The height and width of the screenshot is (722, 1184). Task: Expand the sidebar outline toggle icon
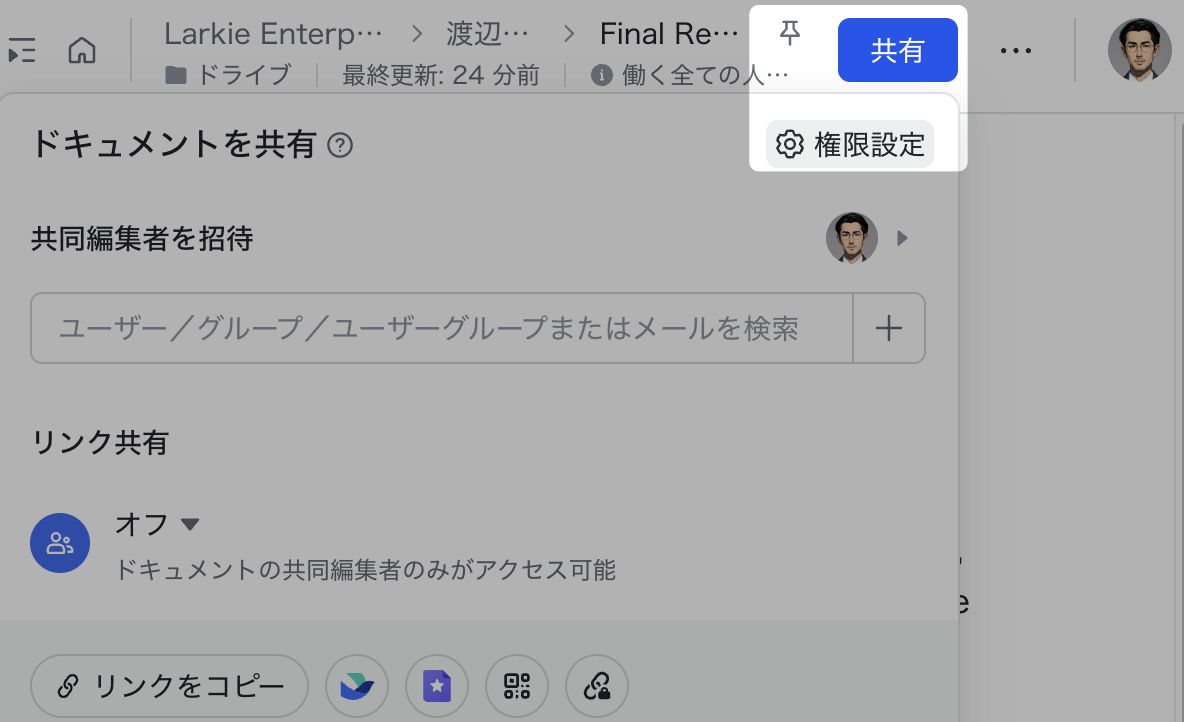pyautogui.click(x=22, y=50)
